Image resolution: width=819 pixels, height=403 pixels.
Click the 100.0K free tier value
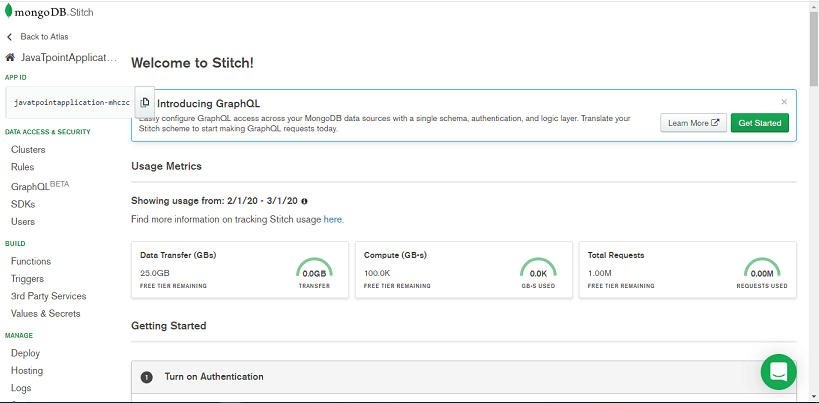377,273
